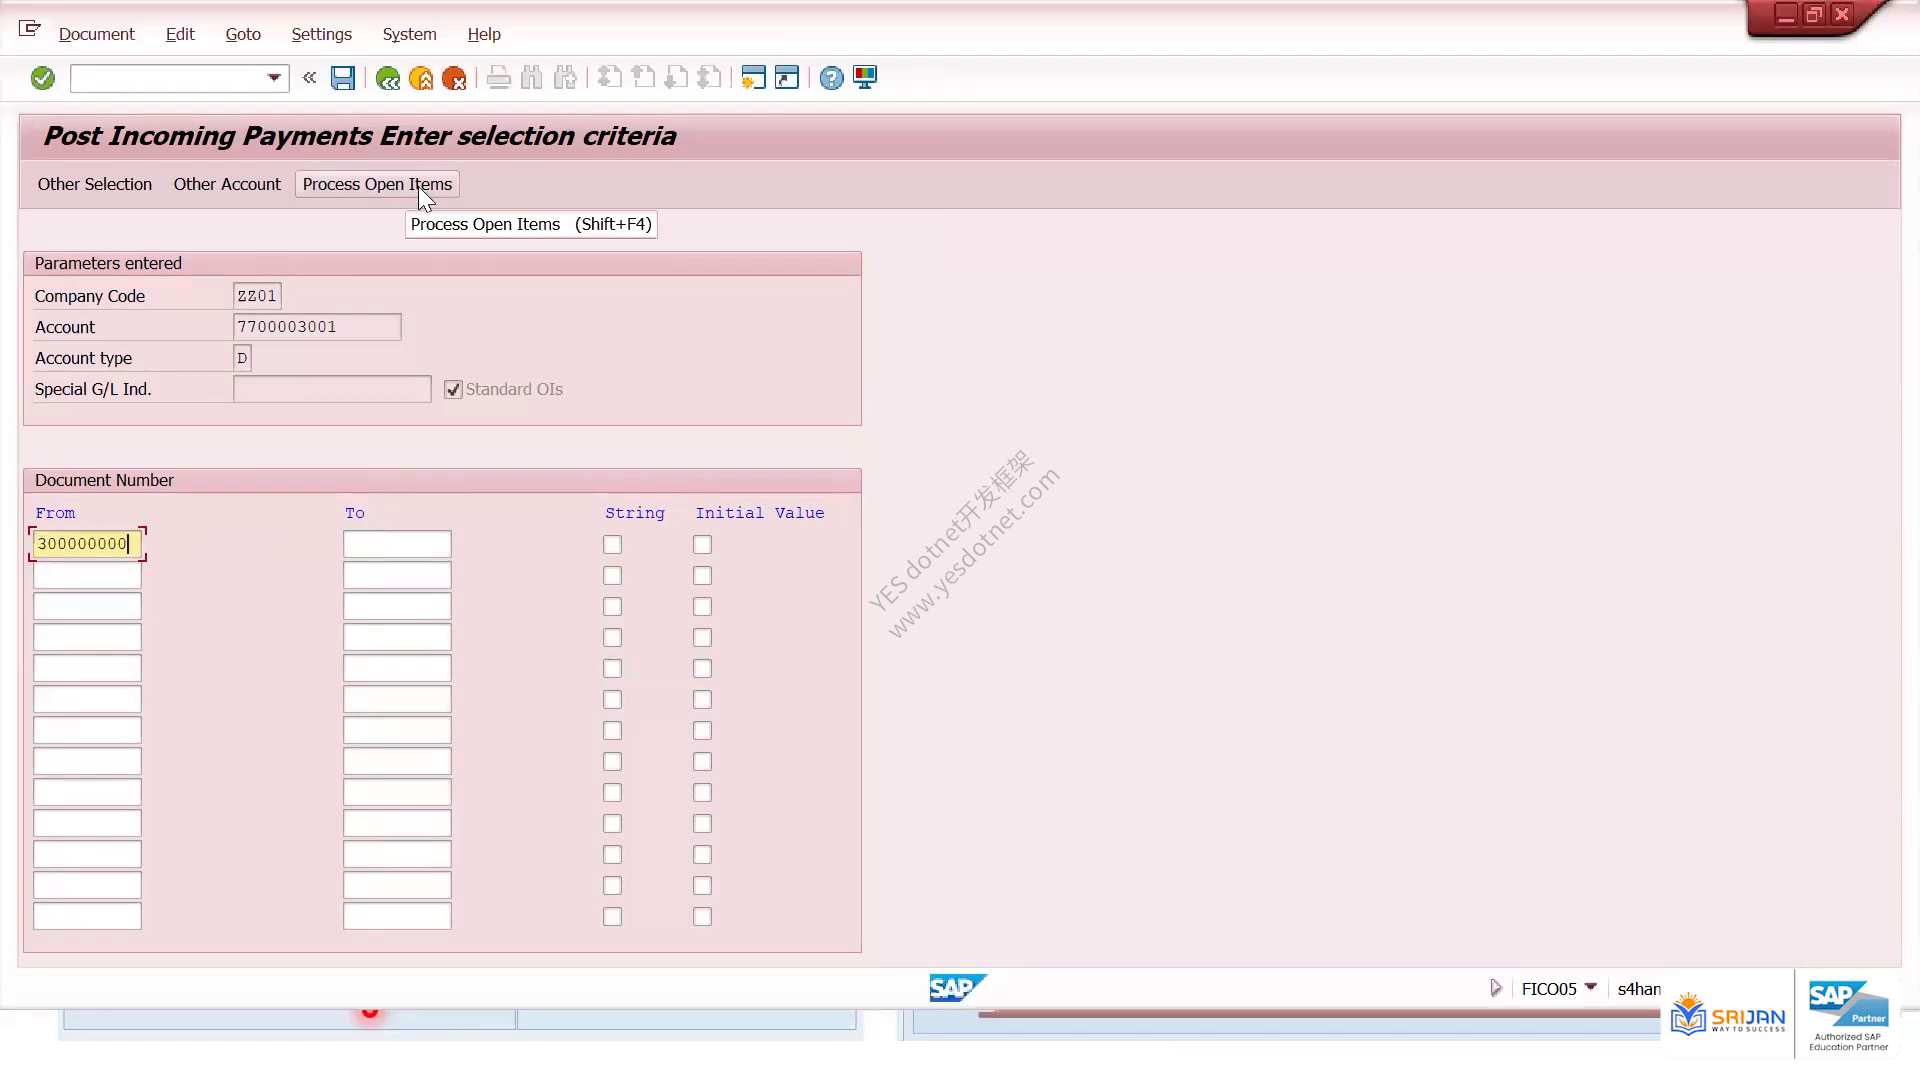This screenshot has width=1920, height=1080.
Task: Click the Customize Local Layout monitor icon
Action: tap(865, 78)
